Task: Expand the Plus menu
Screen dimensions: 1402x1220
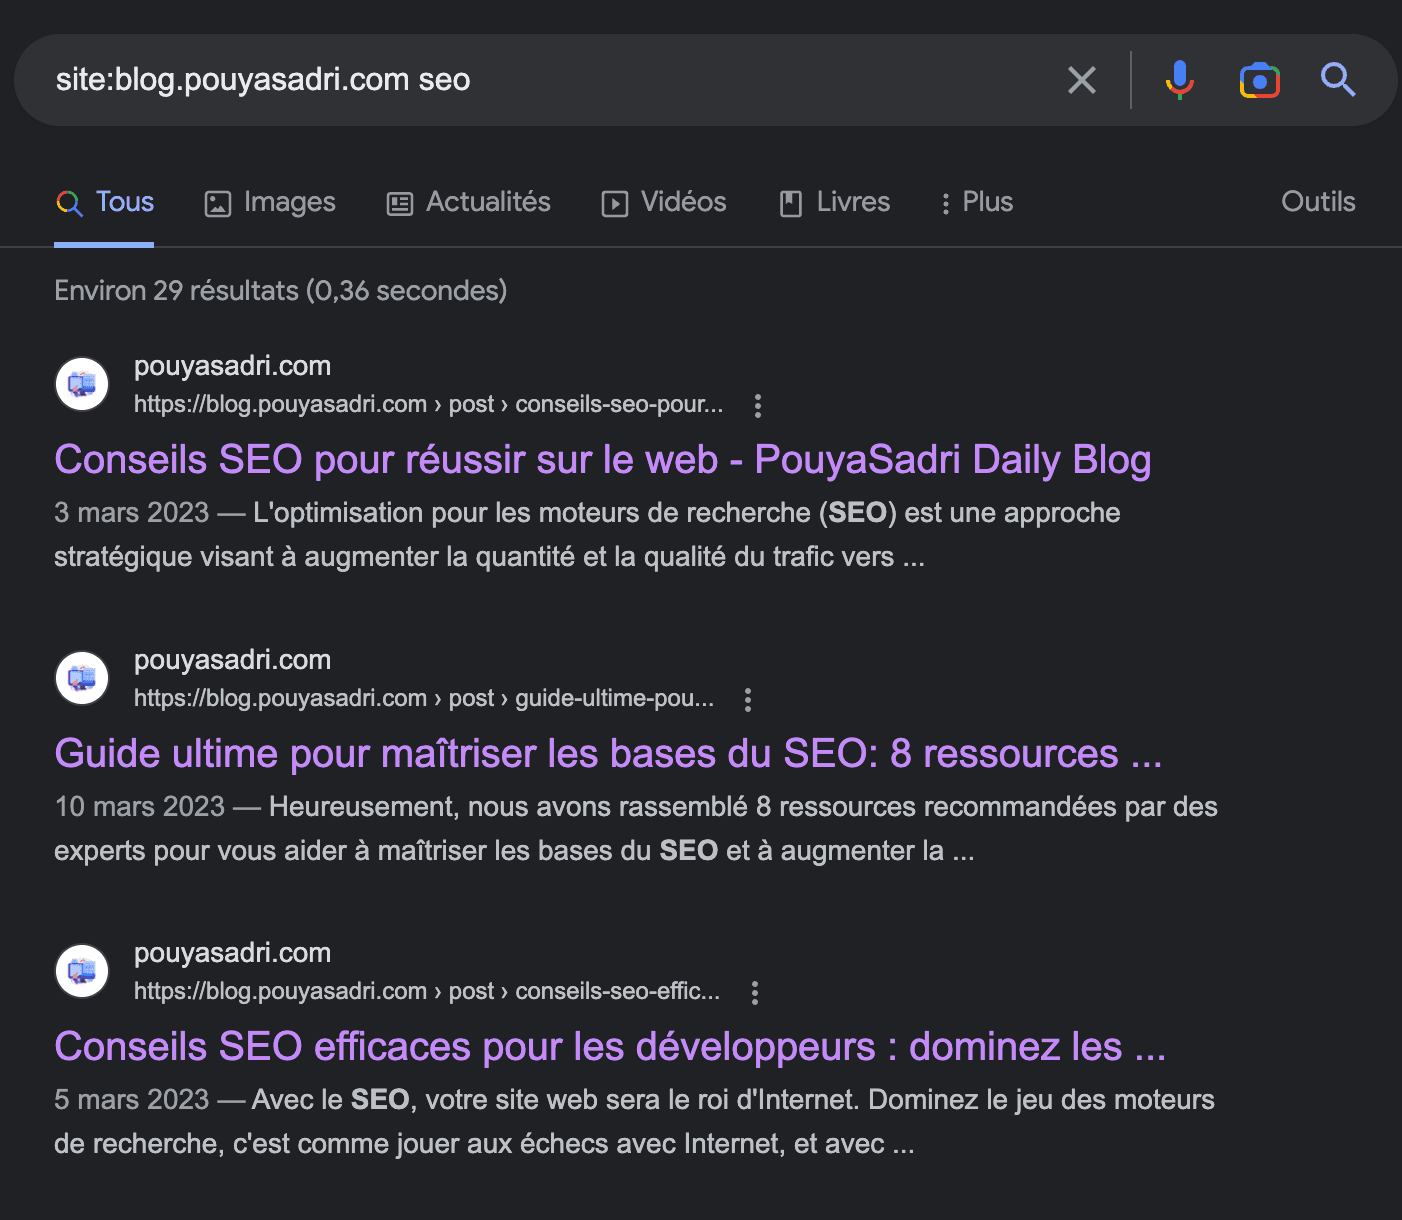Action: [x=976, y=203]
